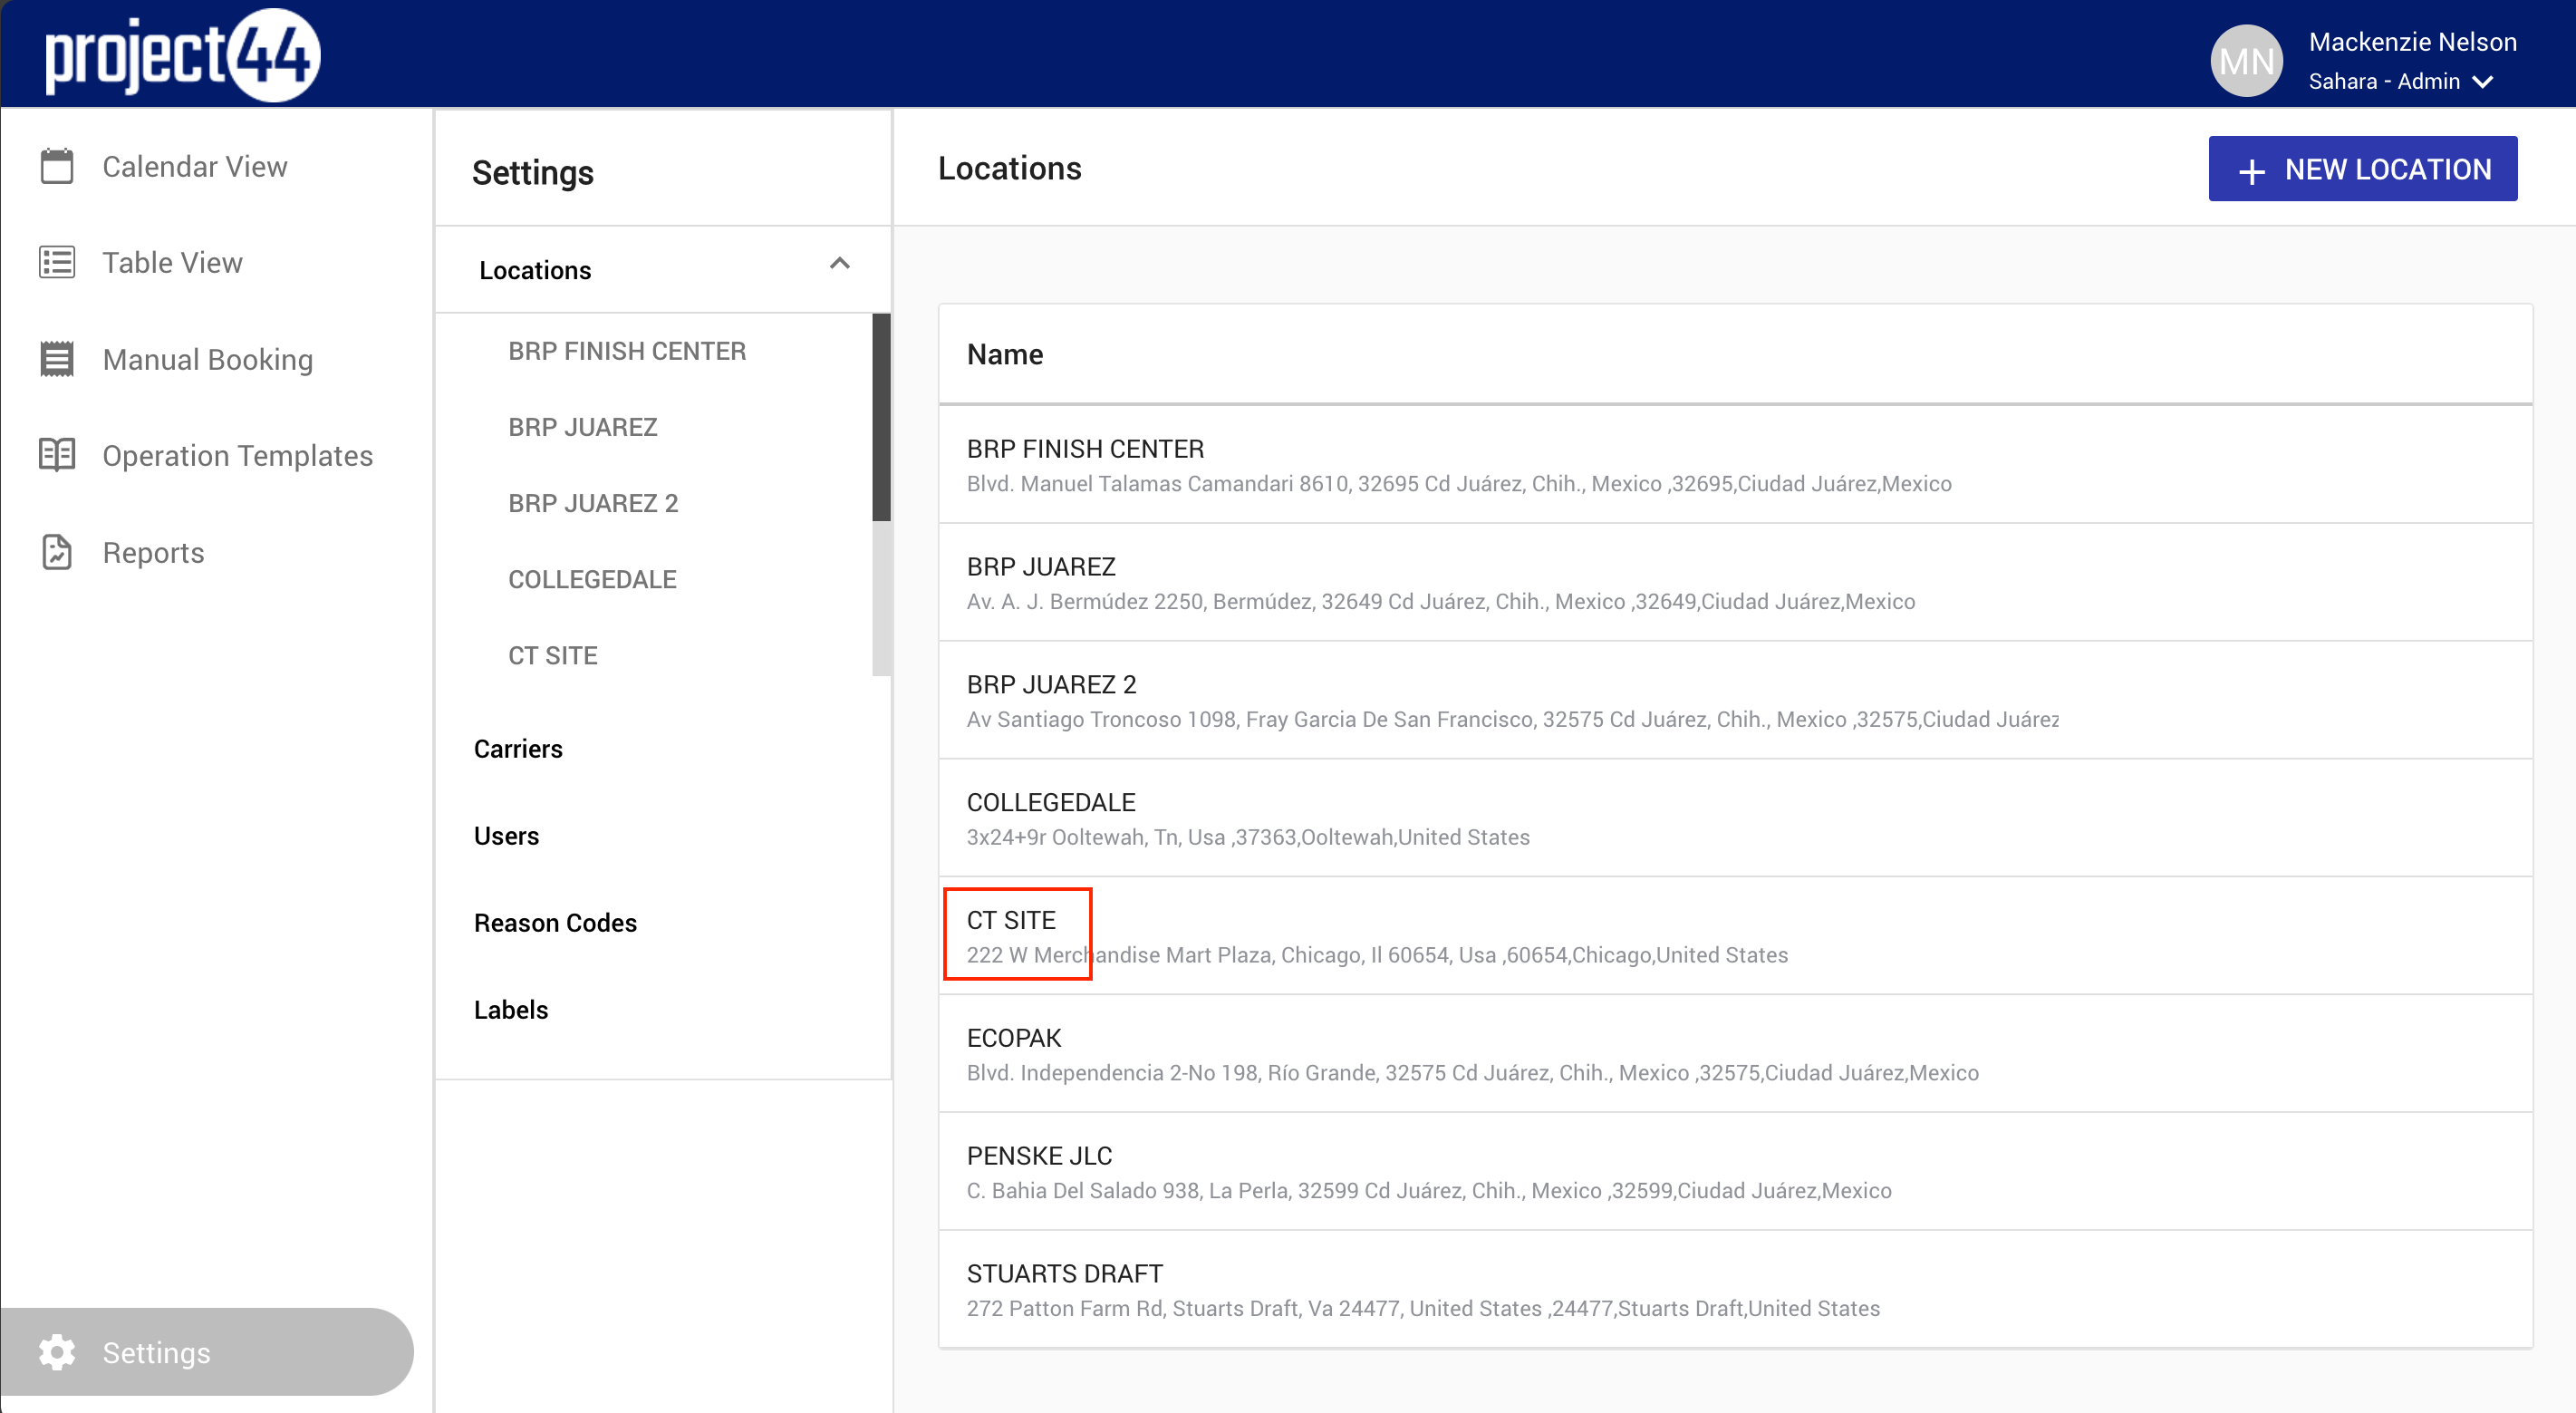This screenshot has width=2576, height=1413.
Task: Open STUARTS DRAFT table row
Action: coord(1735,1290)
